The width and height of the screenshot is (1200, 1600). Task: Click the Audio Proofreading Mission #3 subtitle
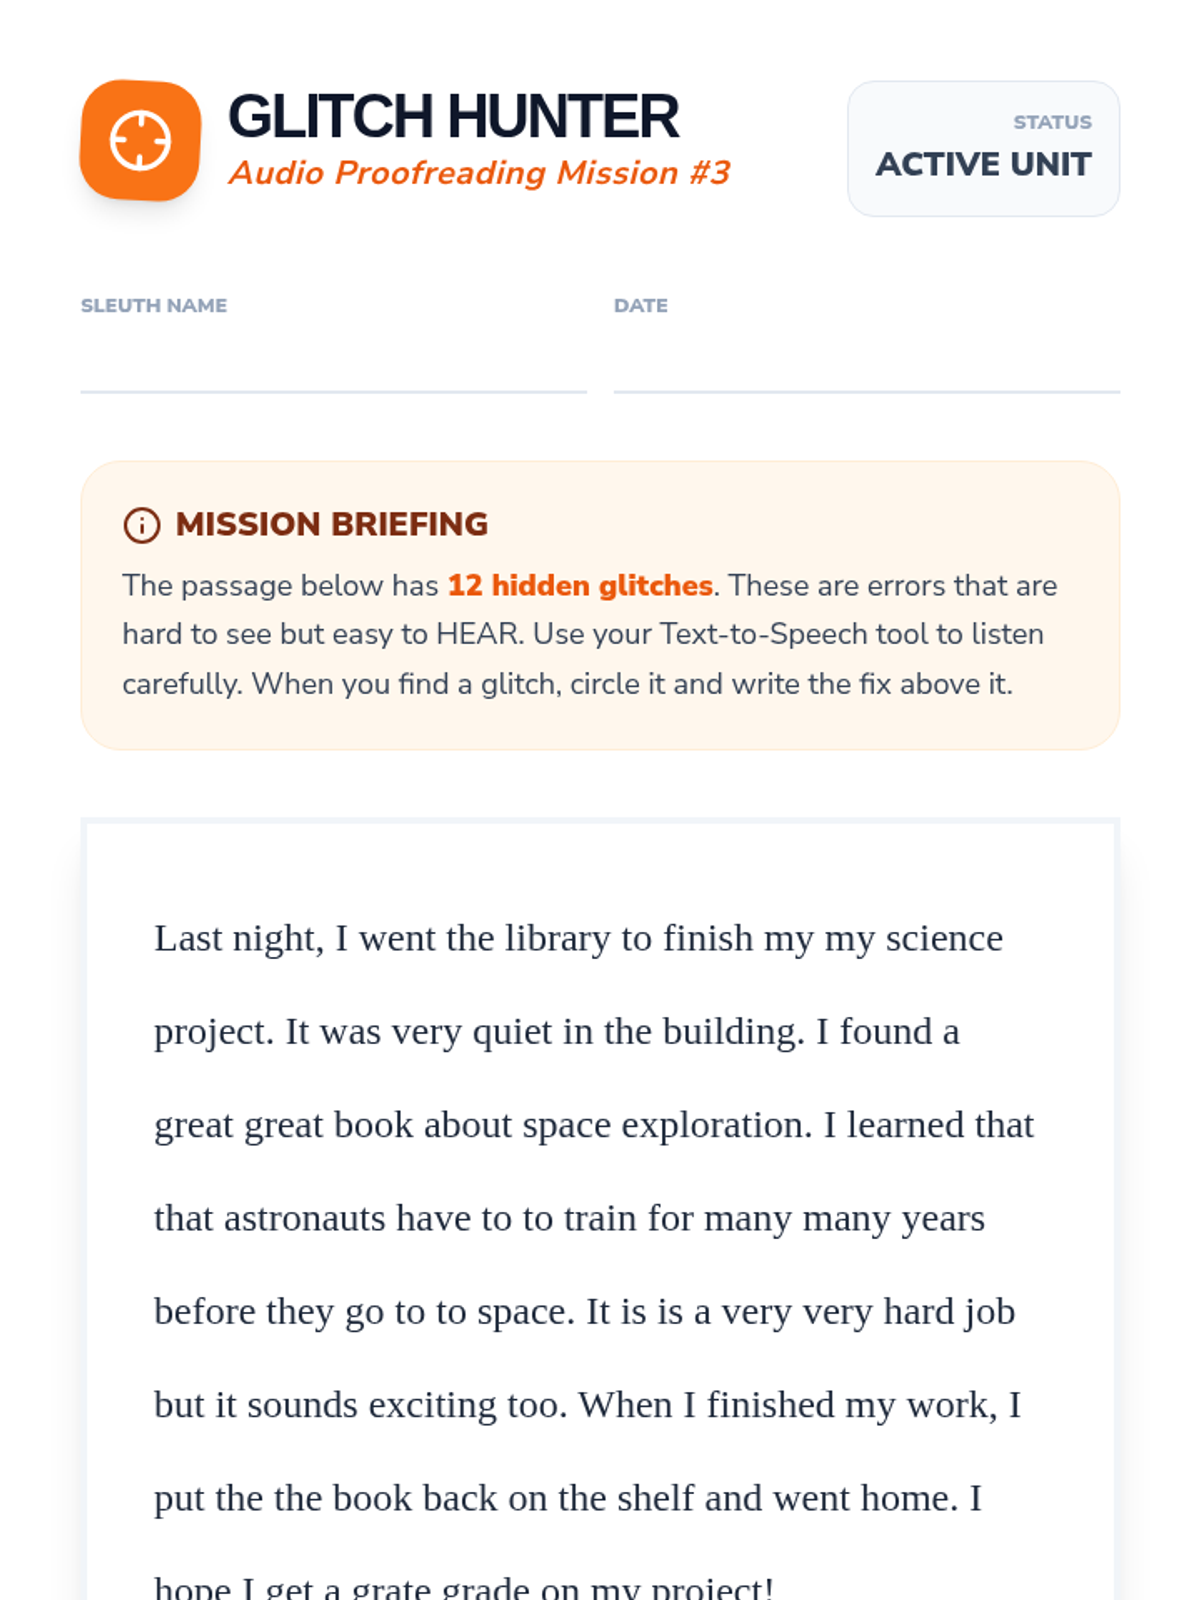(x=479, y=173)
